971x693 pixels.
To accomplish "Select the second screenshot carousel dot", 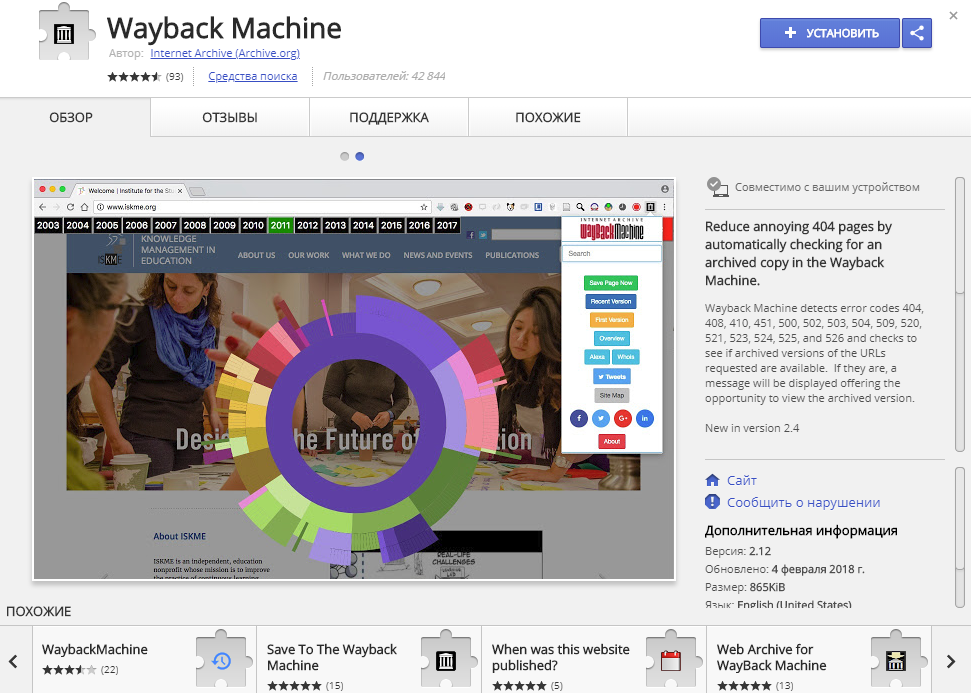I will click(x=360, y=157).
